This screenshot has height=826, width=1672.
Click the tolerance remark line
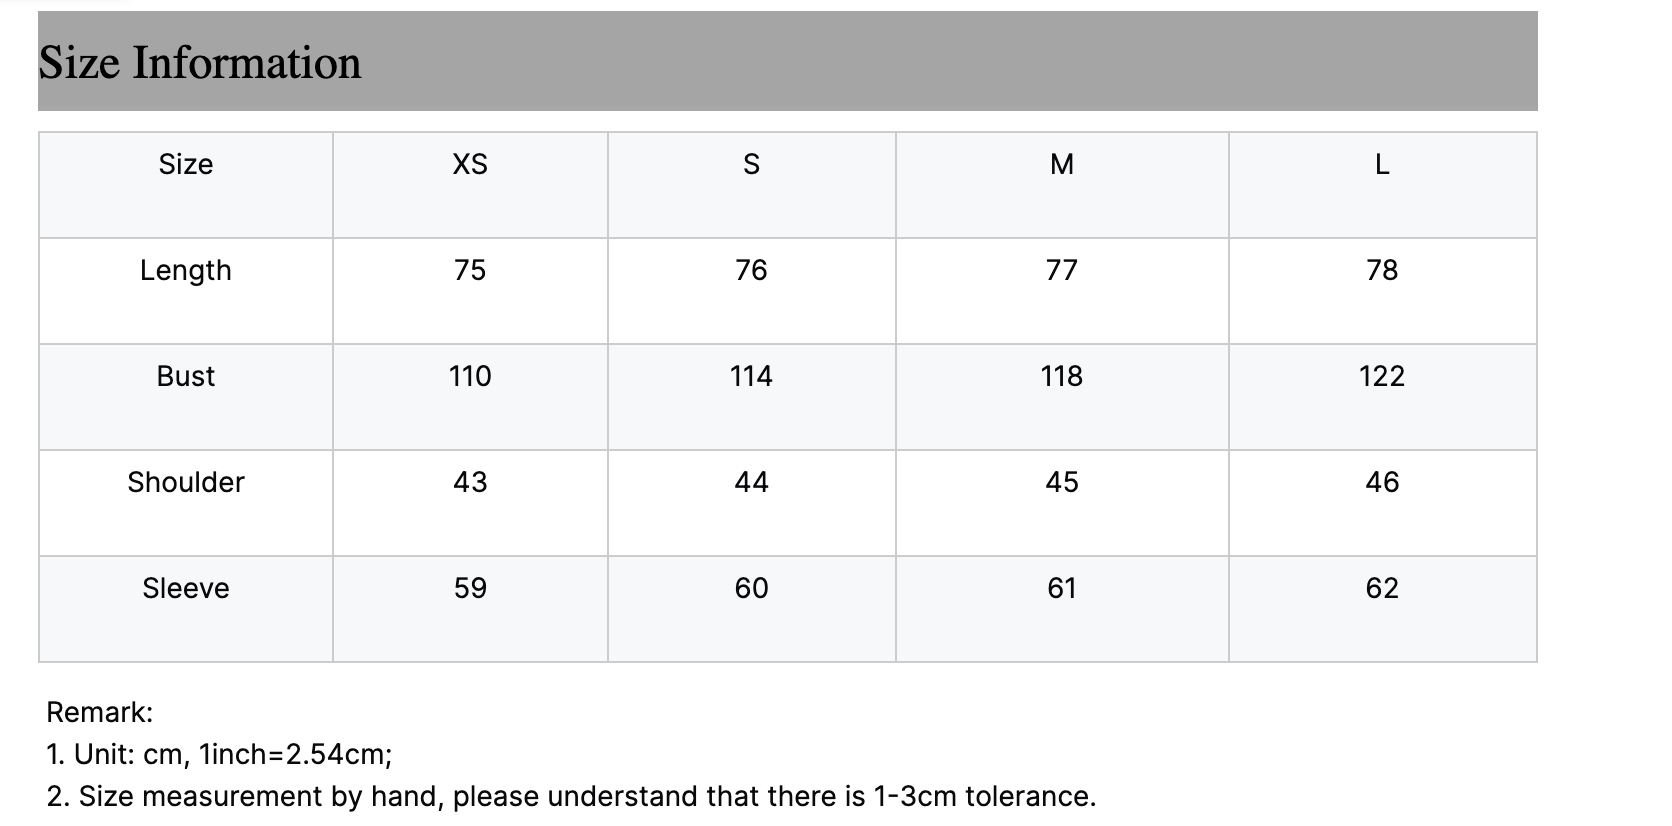(x=571, y=796)
